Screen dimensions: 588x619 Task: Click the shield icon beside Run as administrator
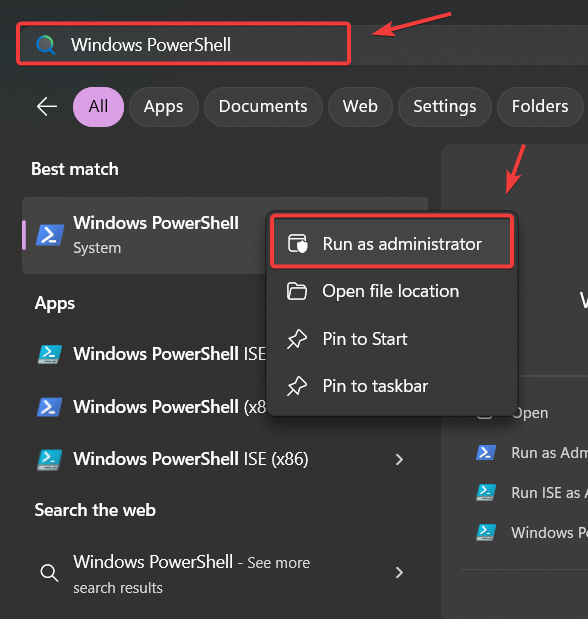297,244
